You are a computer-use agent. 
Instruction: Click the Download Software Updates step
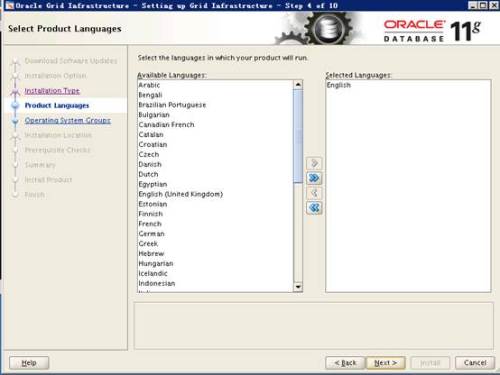(71, 61)
